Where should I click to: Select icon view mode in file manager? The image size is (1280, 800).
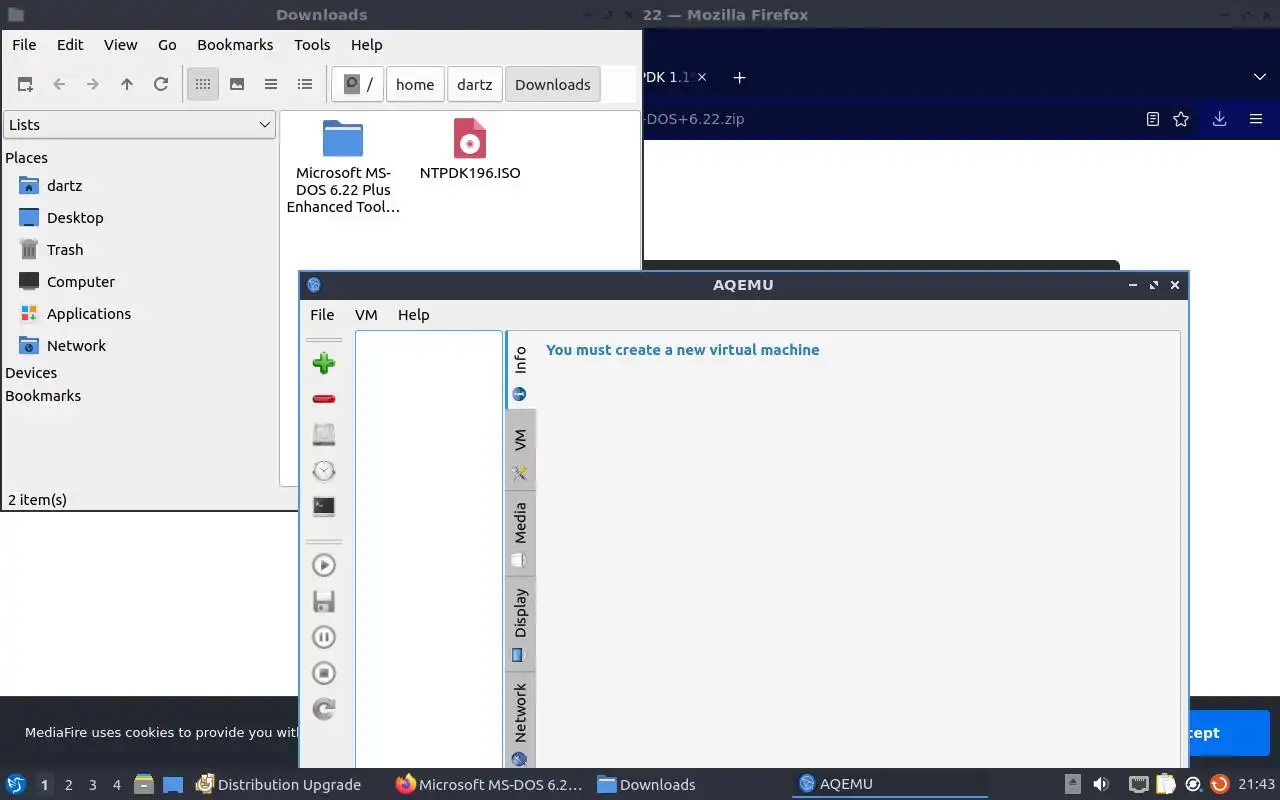[x=203, y=84]
